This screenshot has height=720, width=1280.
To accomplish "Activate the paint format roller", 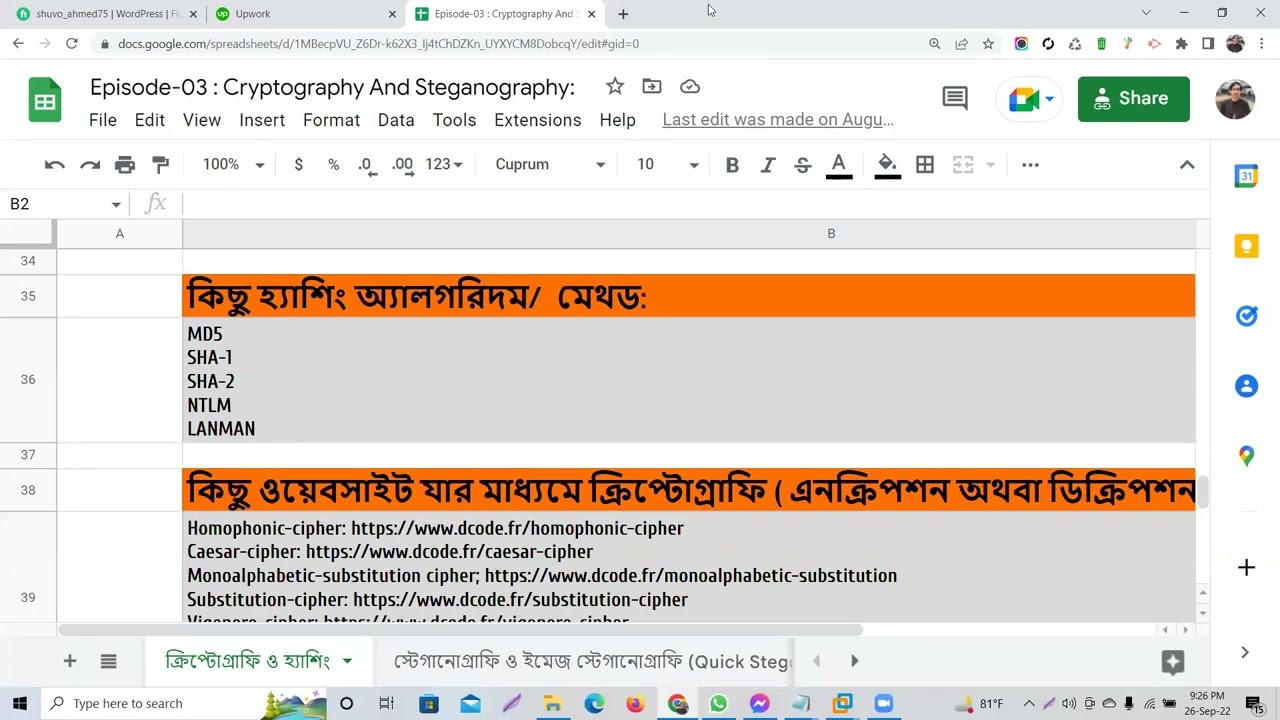I will pos(160,165).
